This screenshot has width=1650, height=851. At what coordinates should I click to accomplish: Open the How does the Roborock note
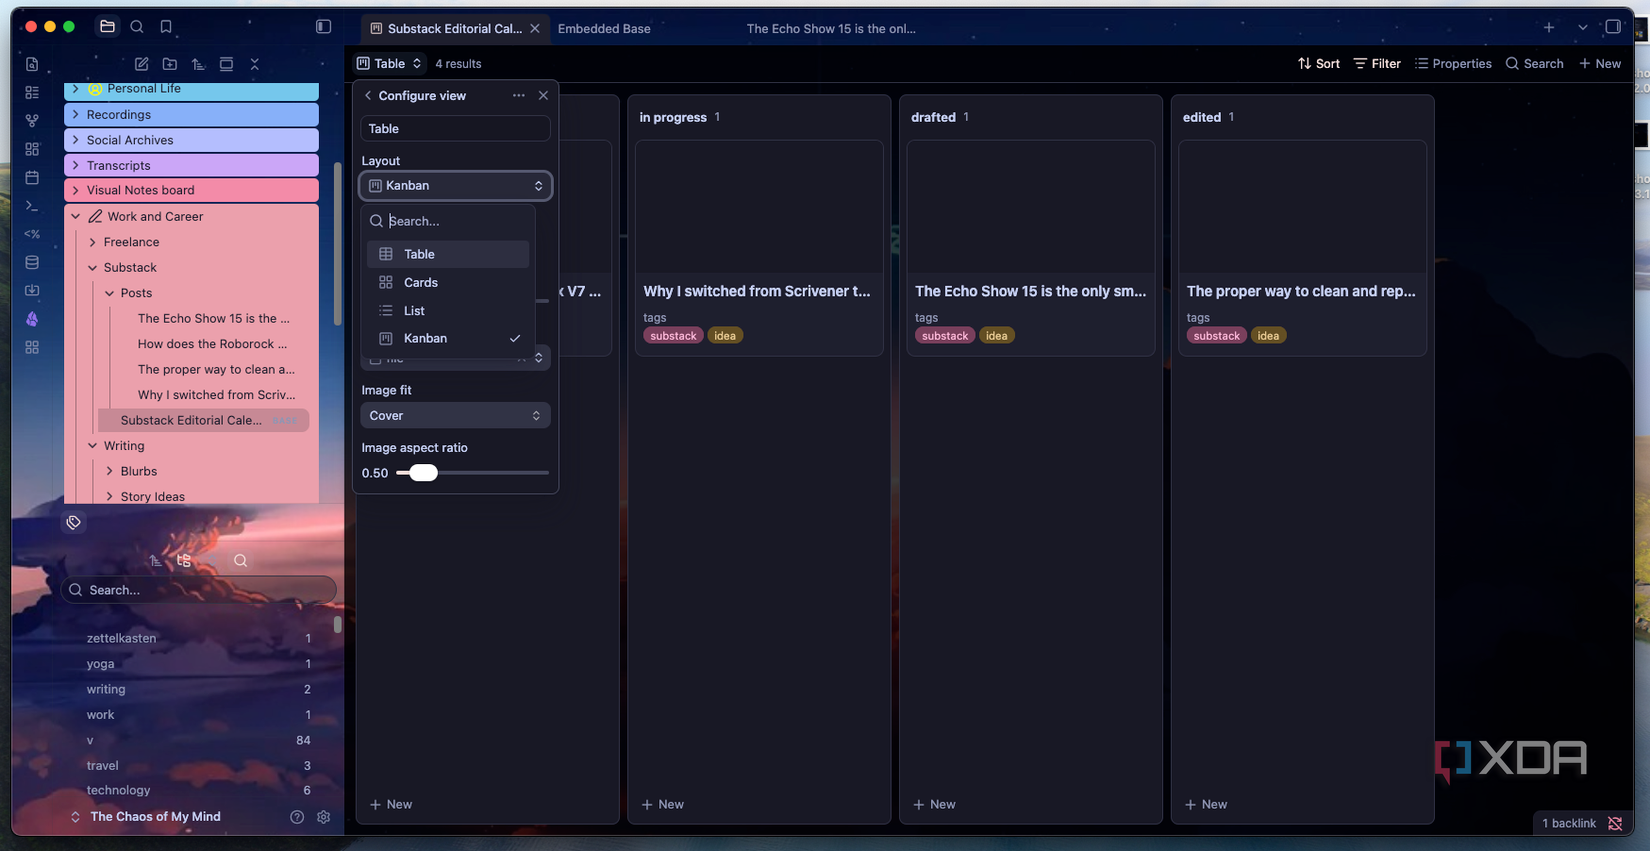coord(213,344)
